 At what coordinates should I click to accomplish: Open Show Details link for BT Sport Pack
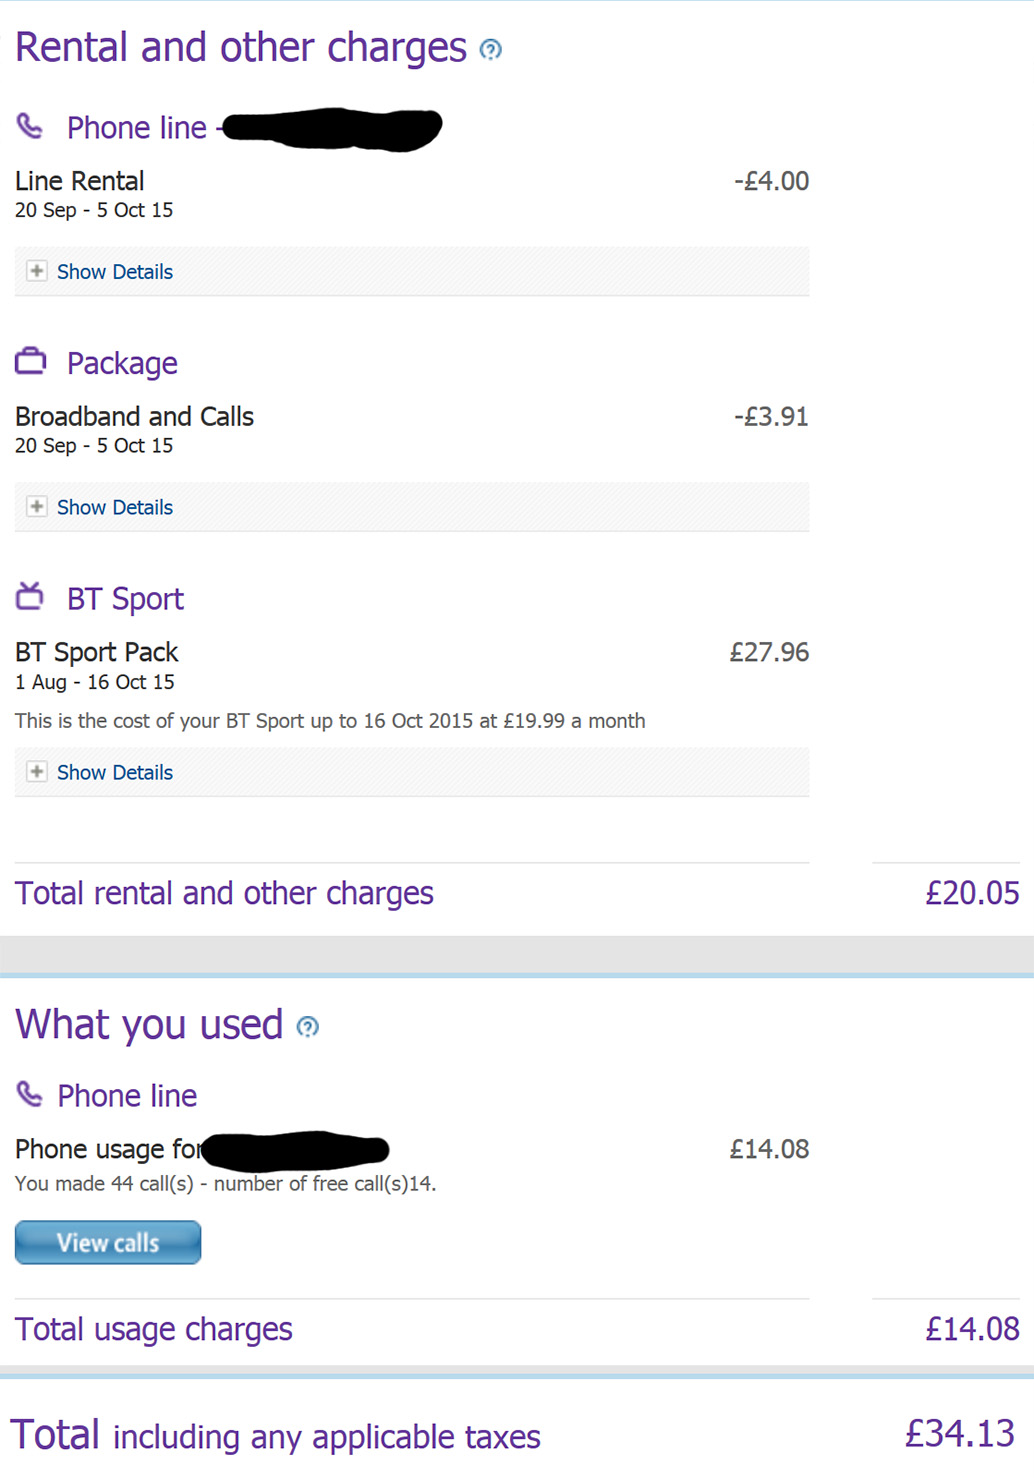pyautogui.click(x=114, y=773)
